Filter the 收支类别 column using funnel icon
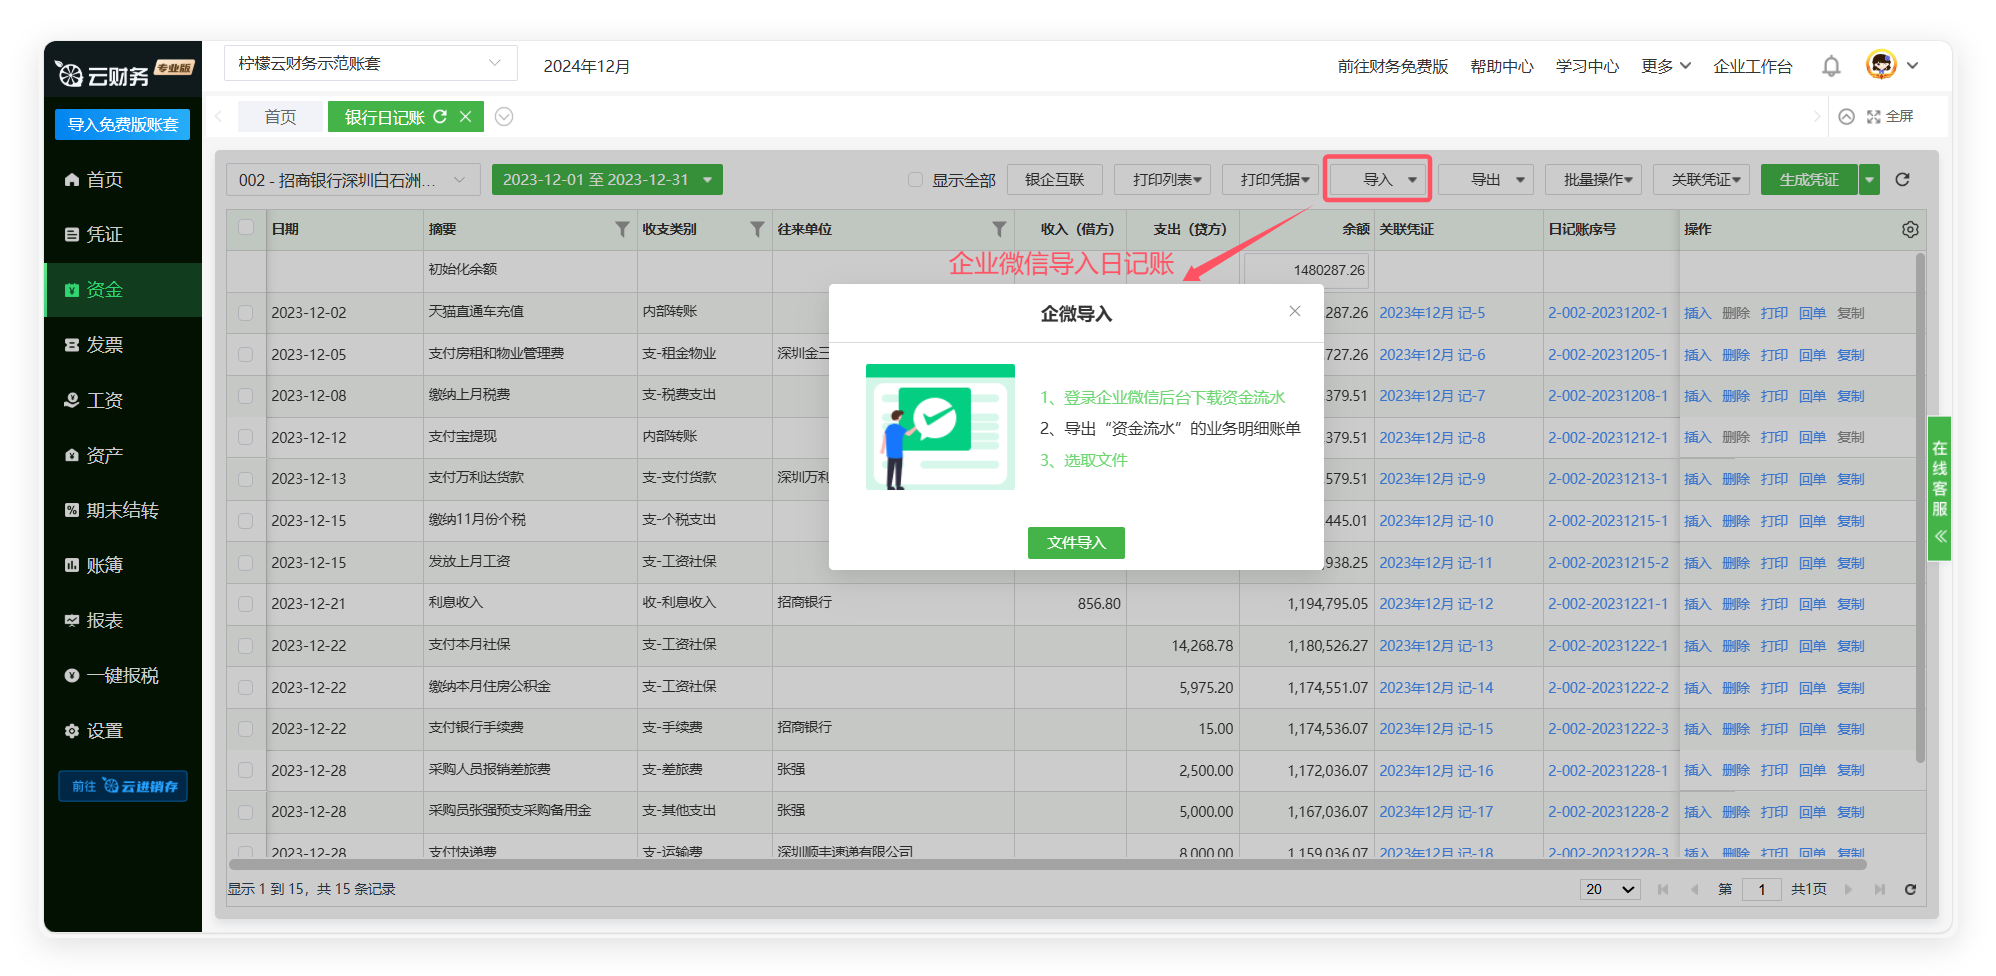The height and width of the screenshot is (976, 1996). [x=757, y=230]
